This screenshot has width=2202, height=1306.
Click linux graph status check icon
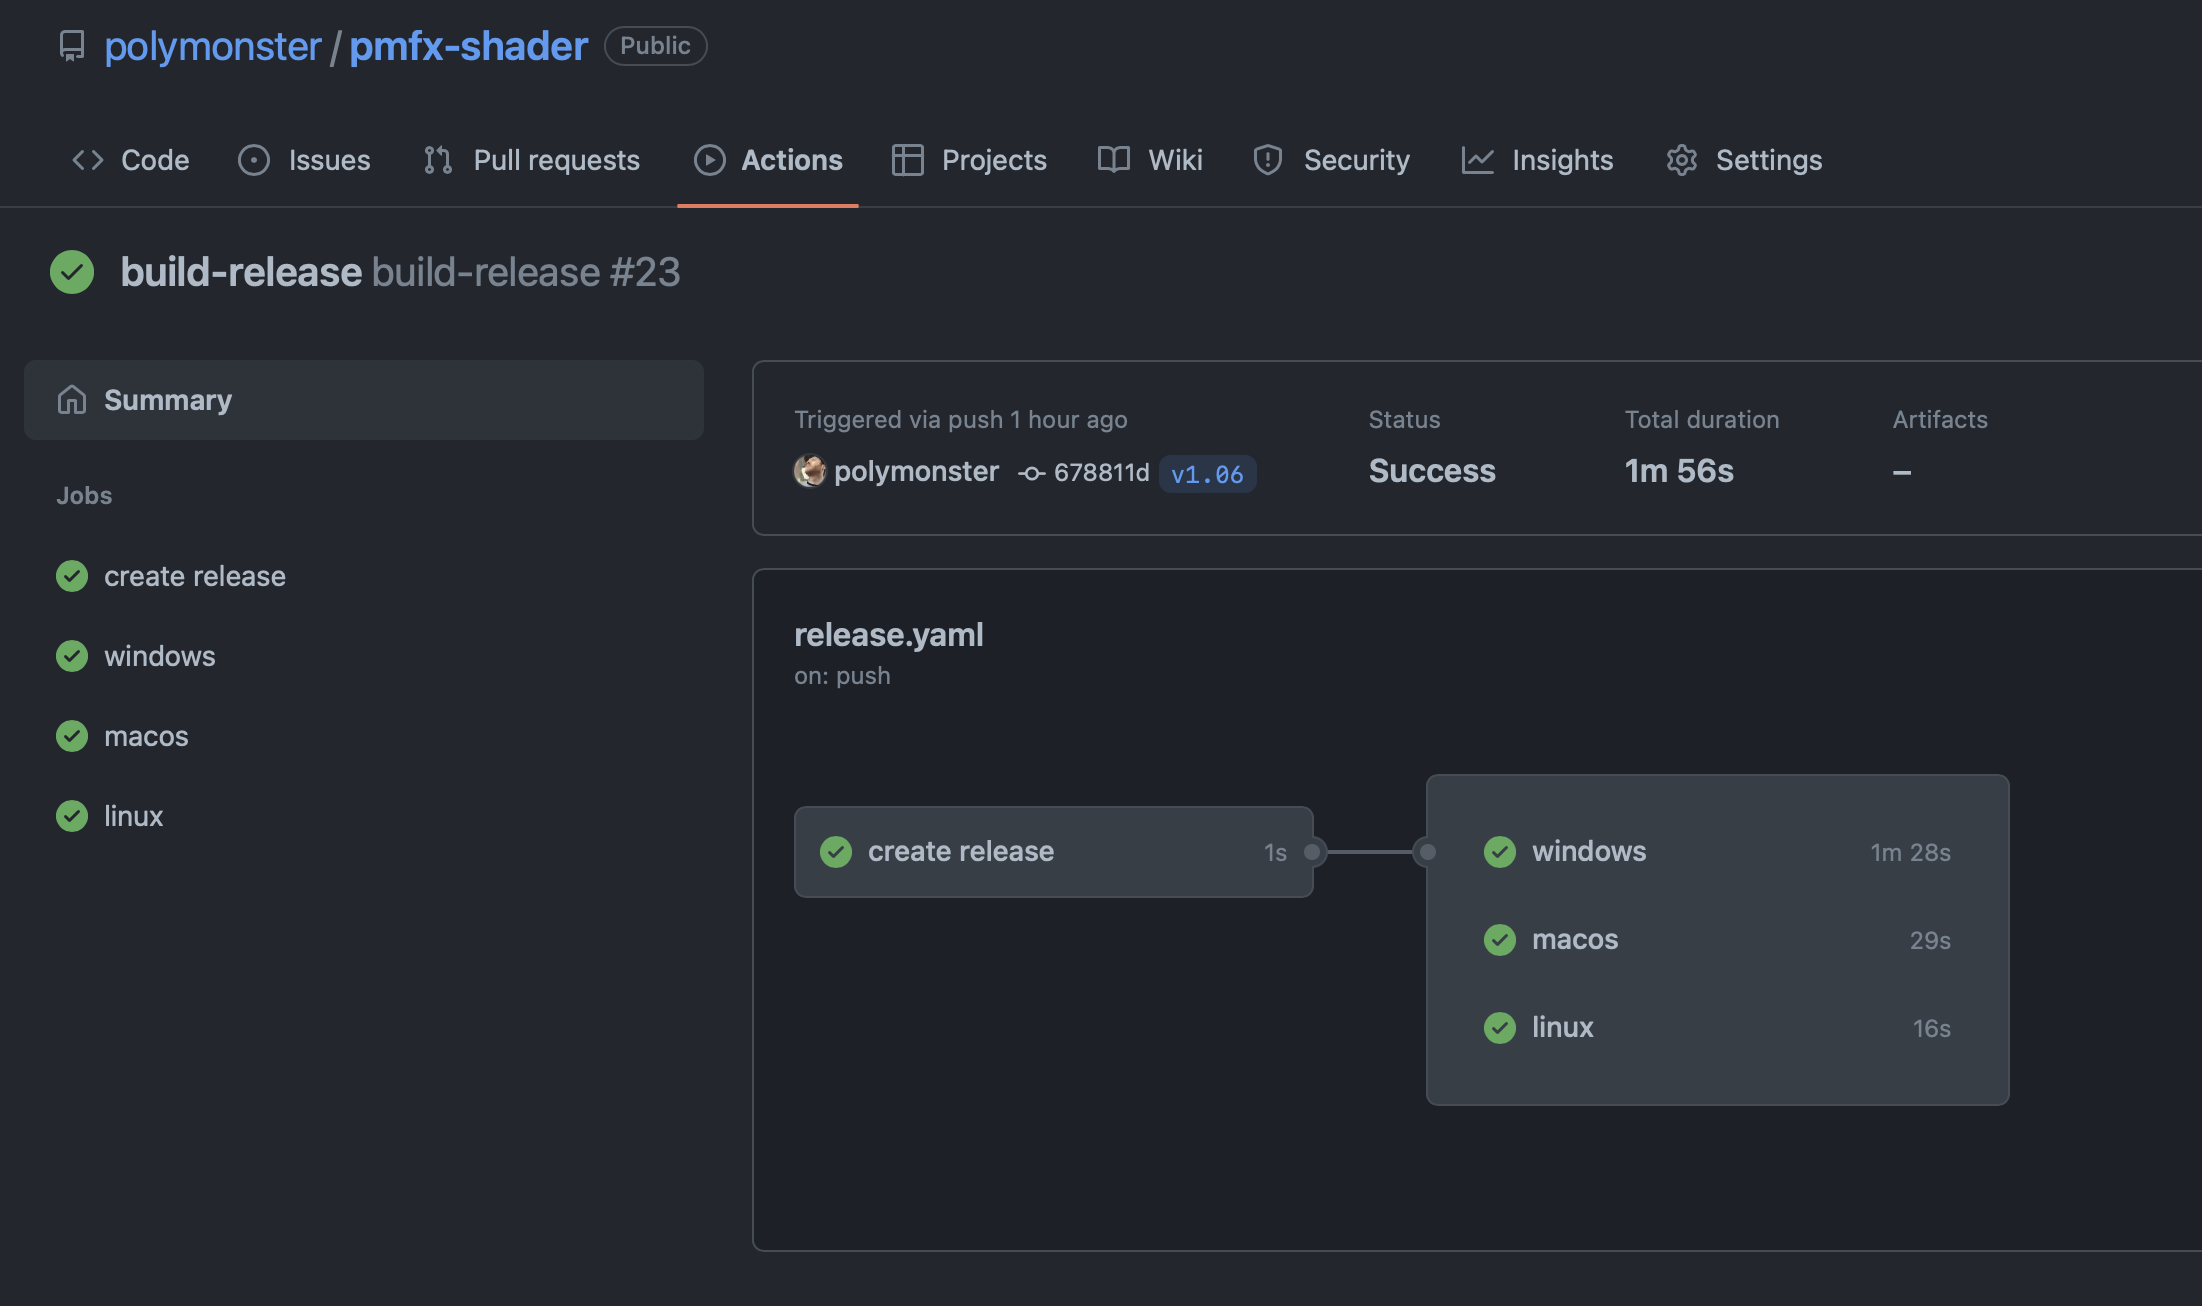[x=1500, y=1028]
